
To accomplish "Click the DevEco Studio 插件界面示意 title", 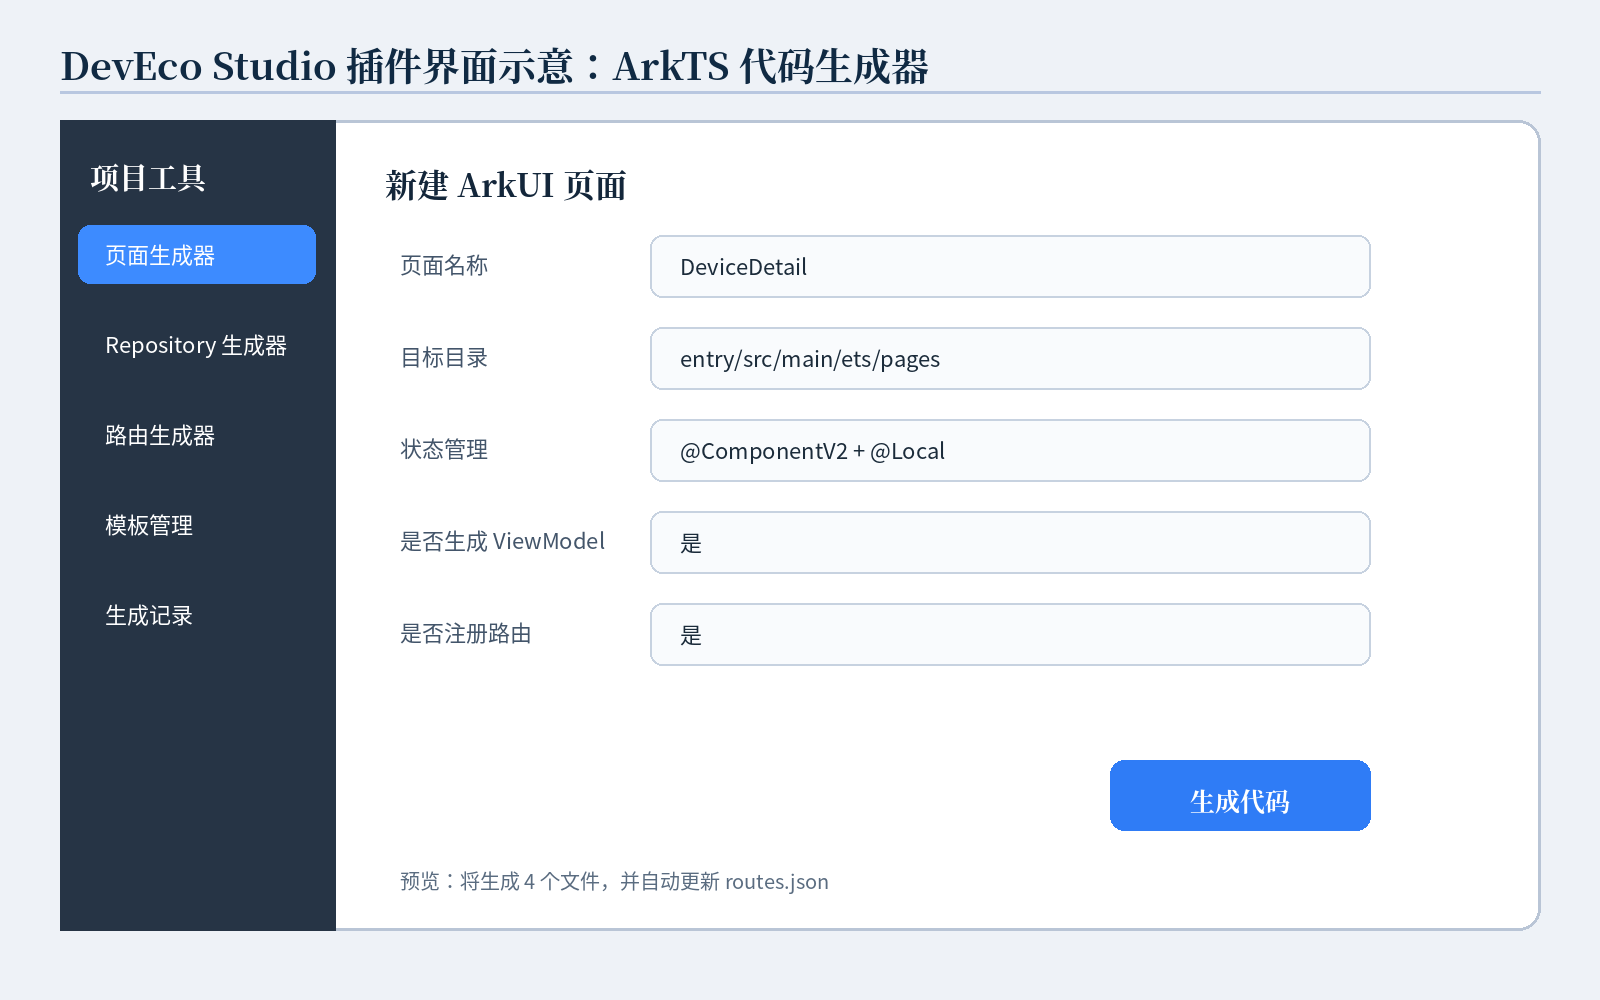I will [495, 67].
